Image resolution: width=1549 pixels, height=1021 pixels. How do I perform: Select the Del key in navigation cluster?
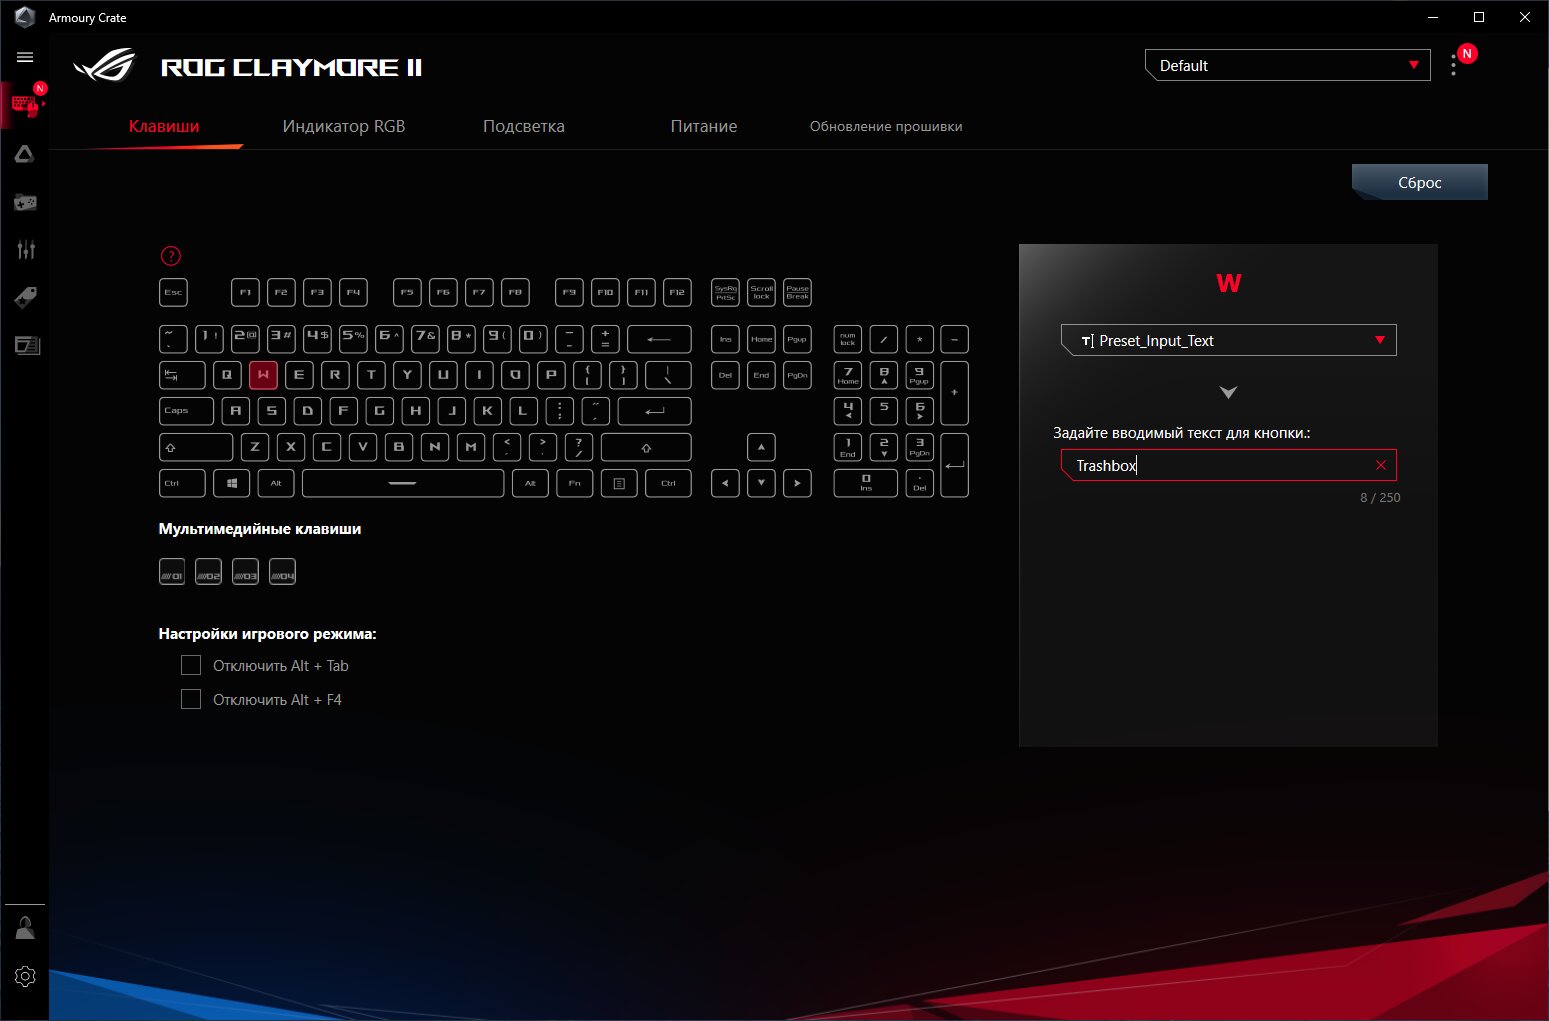point(725,375)
